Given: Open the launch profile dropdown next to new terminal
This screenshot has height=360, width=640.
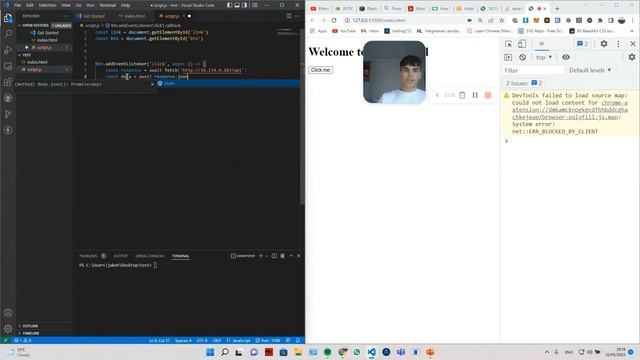Looking at the screenshot, I should (267, 256).
